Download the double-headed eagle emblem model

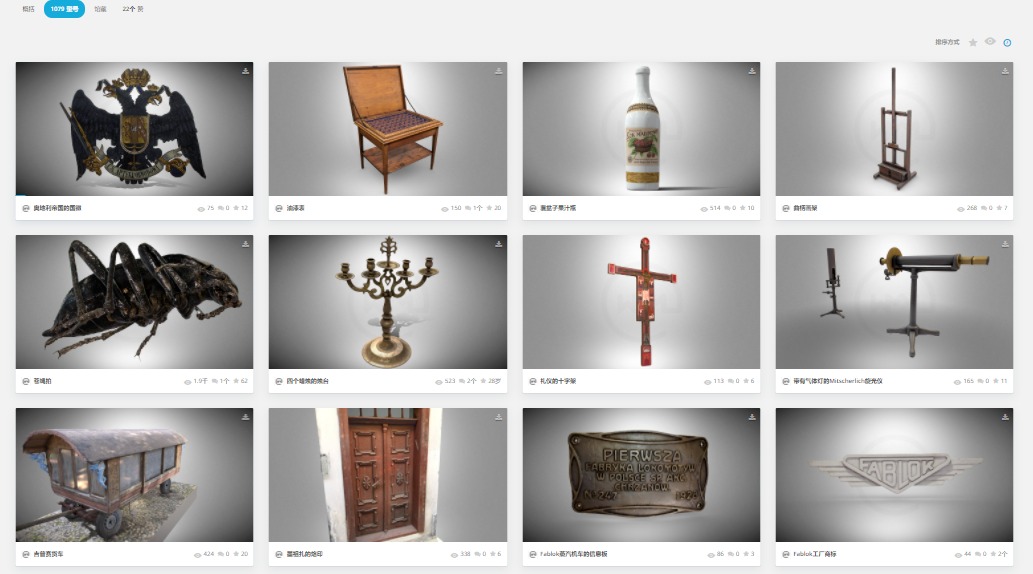(245, 71)
